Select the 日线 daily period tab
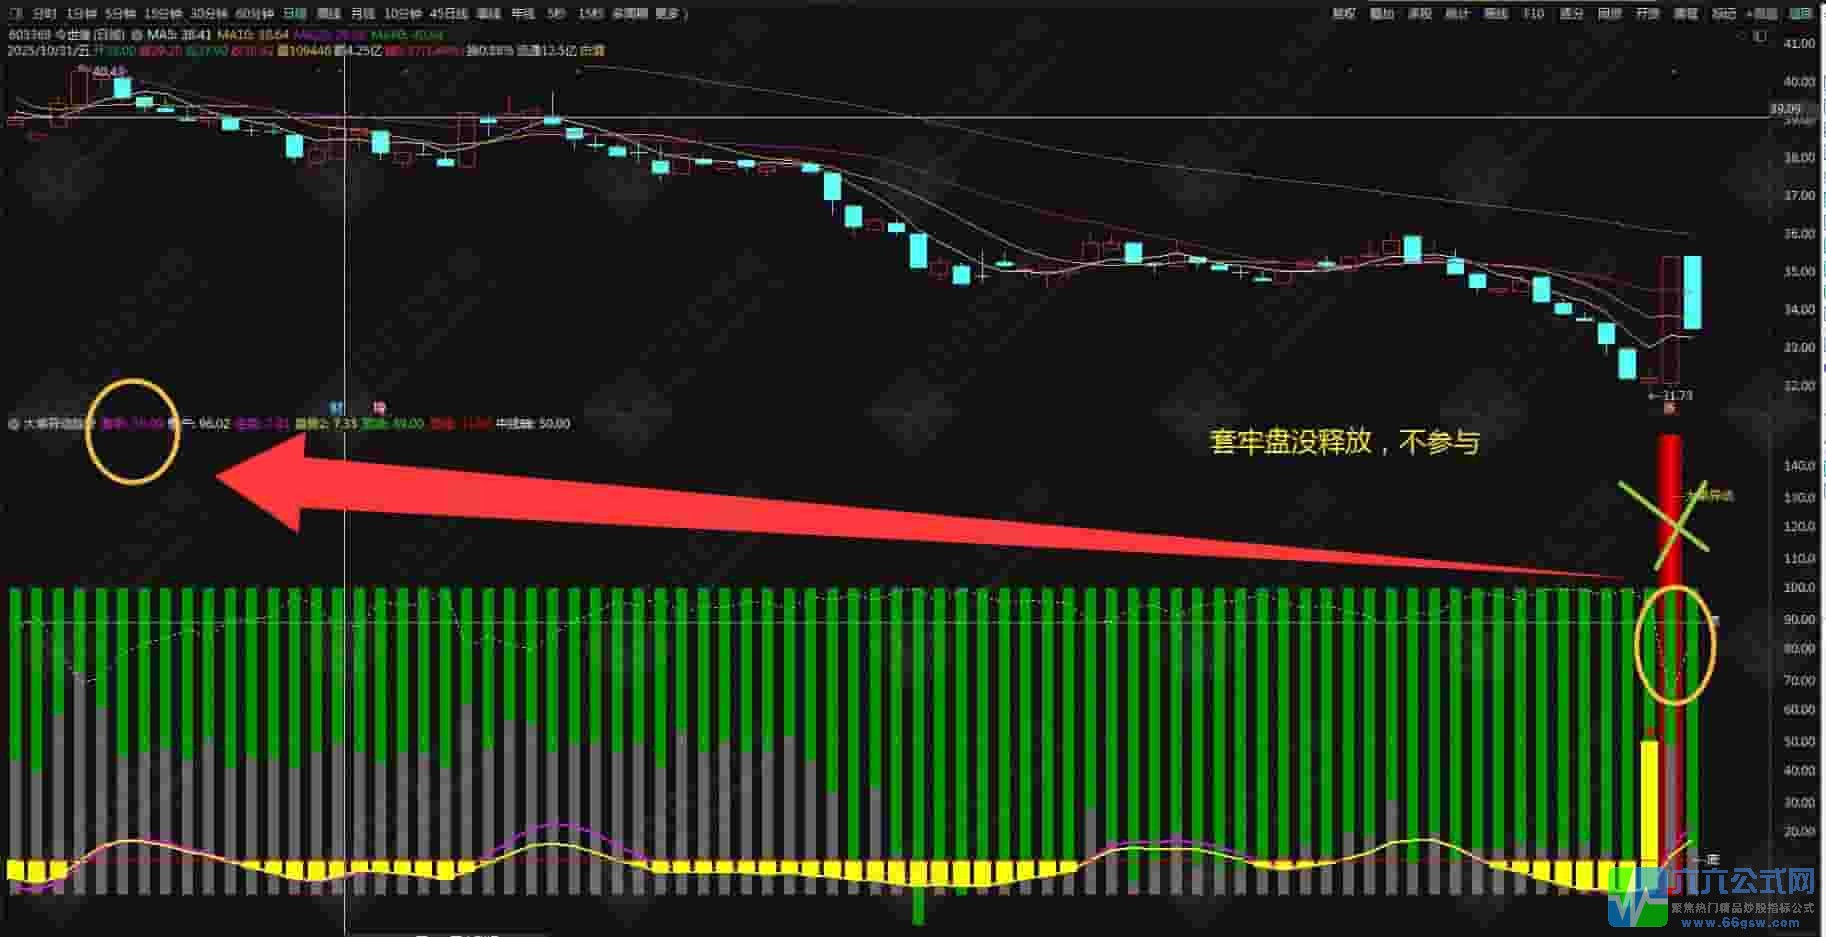 tap(293, 14)
